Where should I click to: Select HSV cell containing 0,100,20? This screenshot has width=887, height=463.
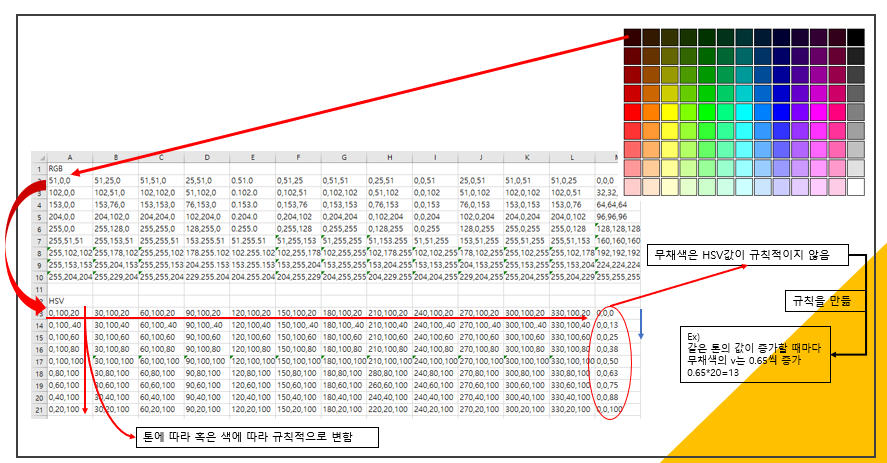70,313
